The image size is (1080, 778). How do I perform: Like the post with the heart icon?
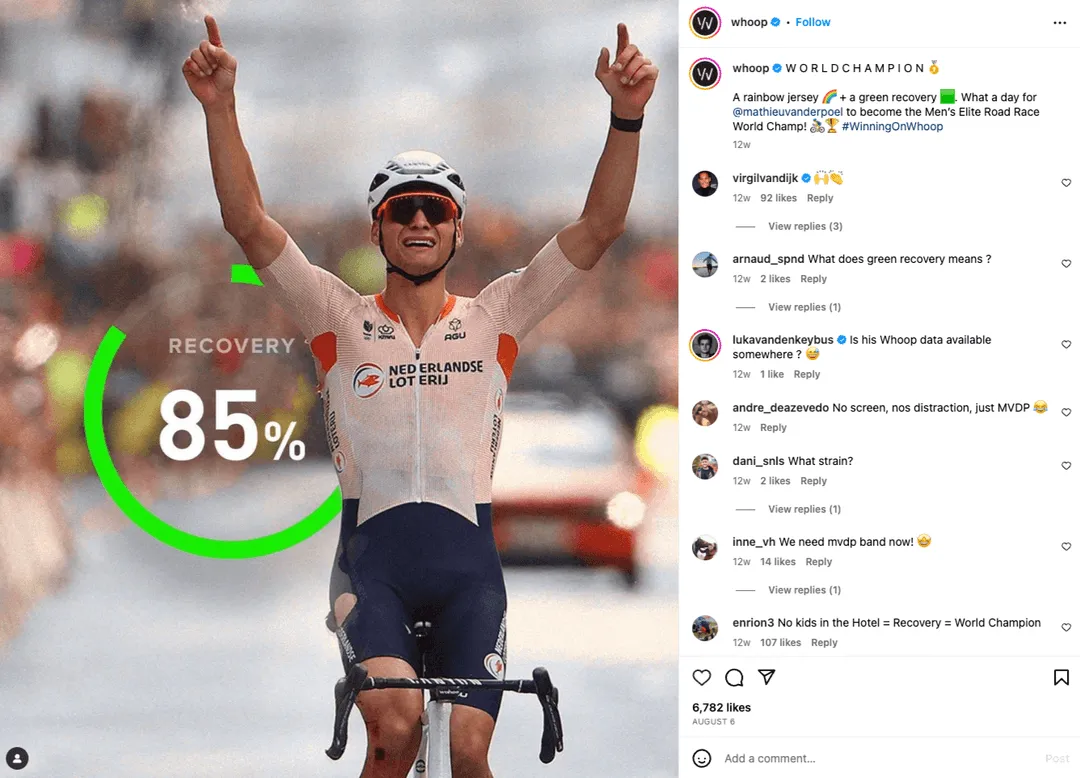(x=701, y=677)
